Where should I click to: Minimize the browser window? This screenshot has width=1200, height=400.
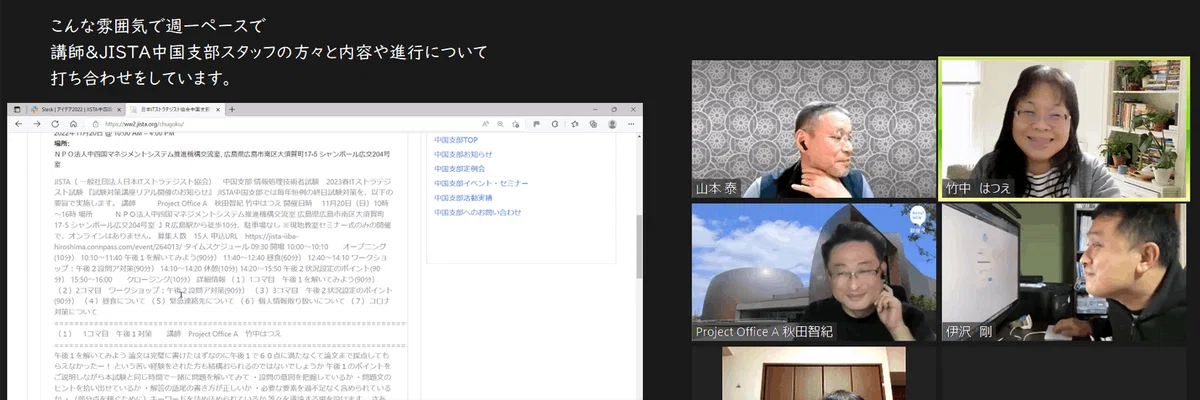[x=595, y=109]
